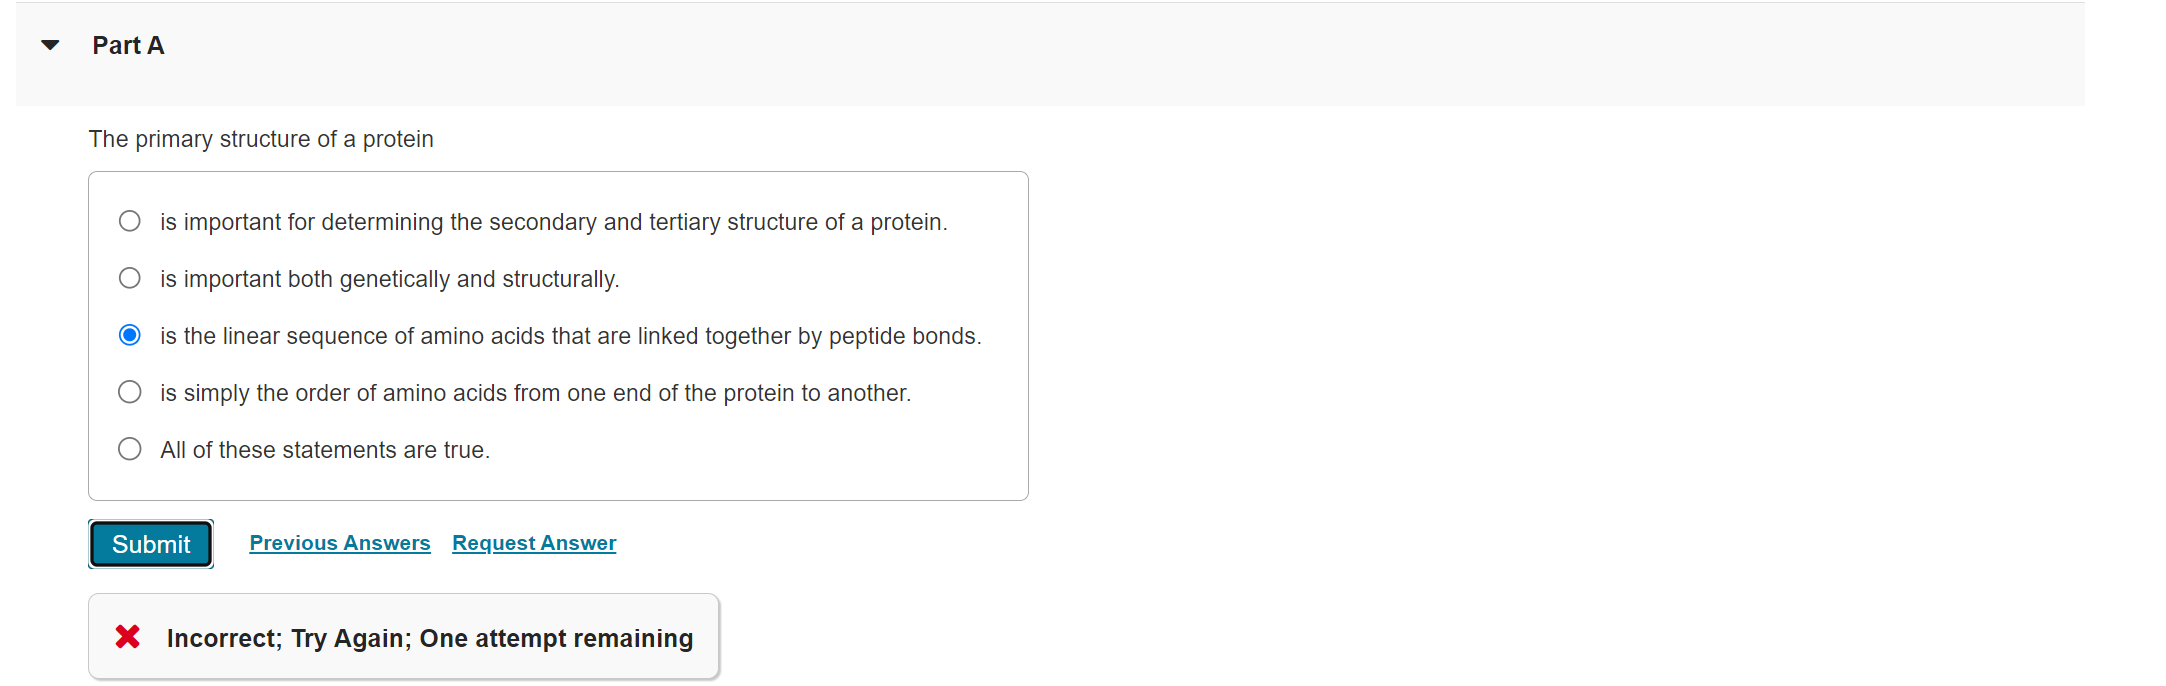Click the question text 'The primary structure of a protein'

click(261, 139)
